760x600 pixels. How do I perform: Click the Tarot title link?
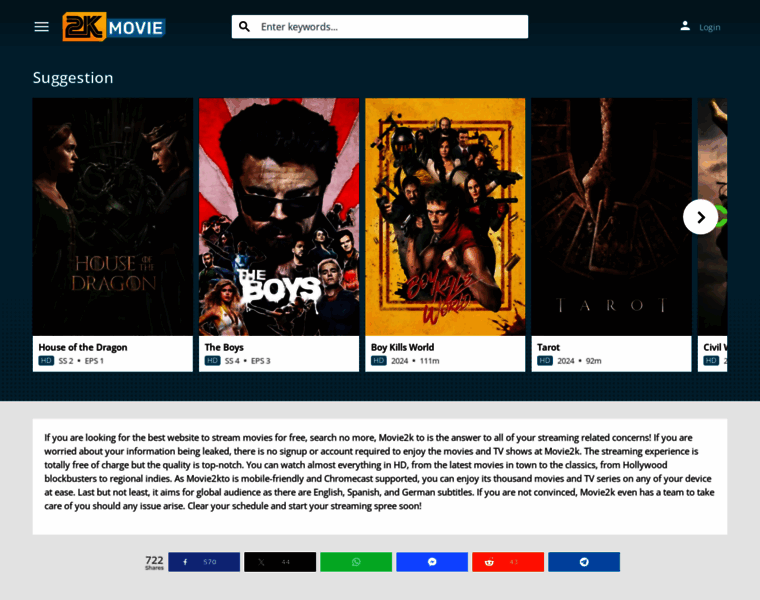tap(548, 347)
